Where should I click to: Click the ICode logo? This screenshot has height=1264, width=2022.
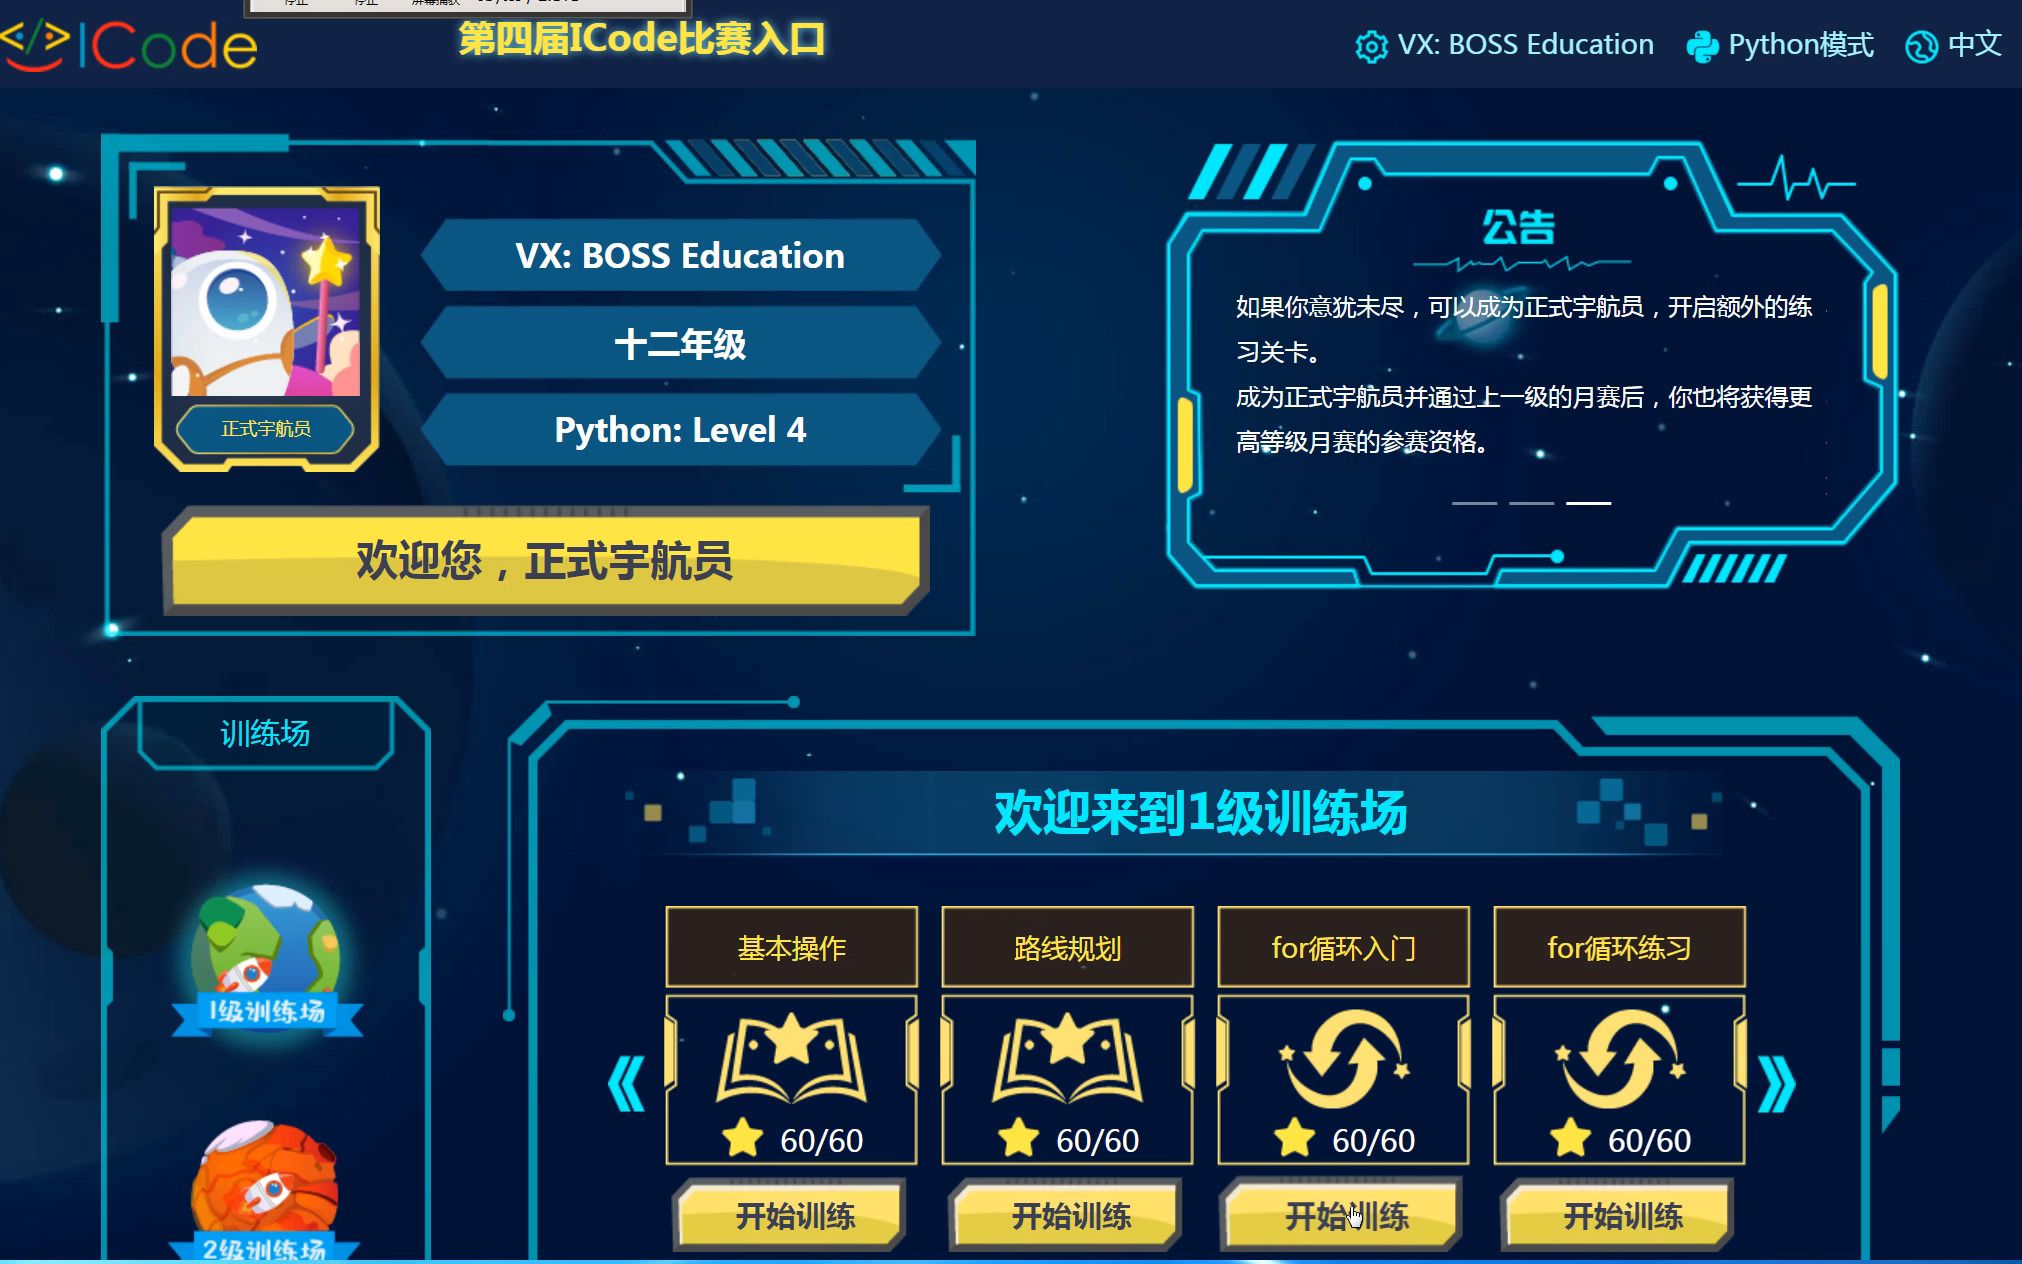(129, 45)
